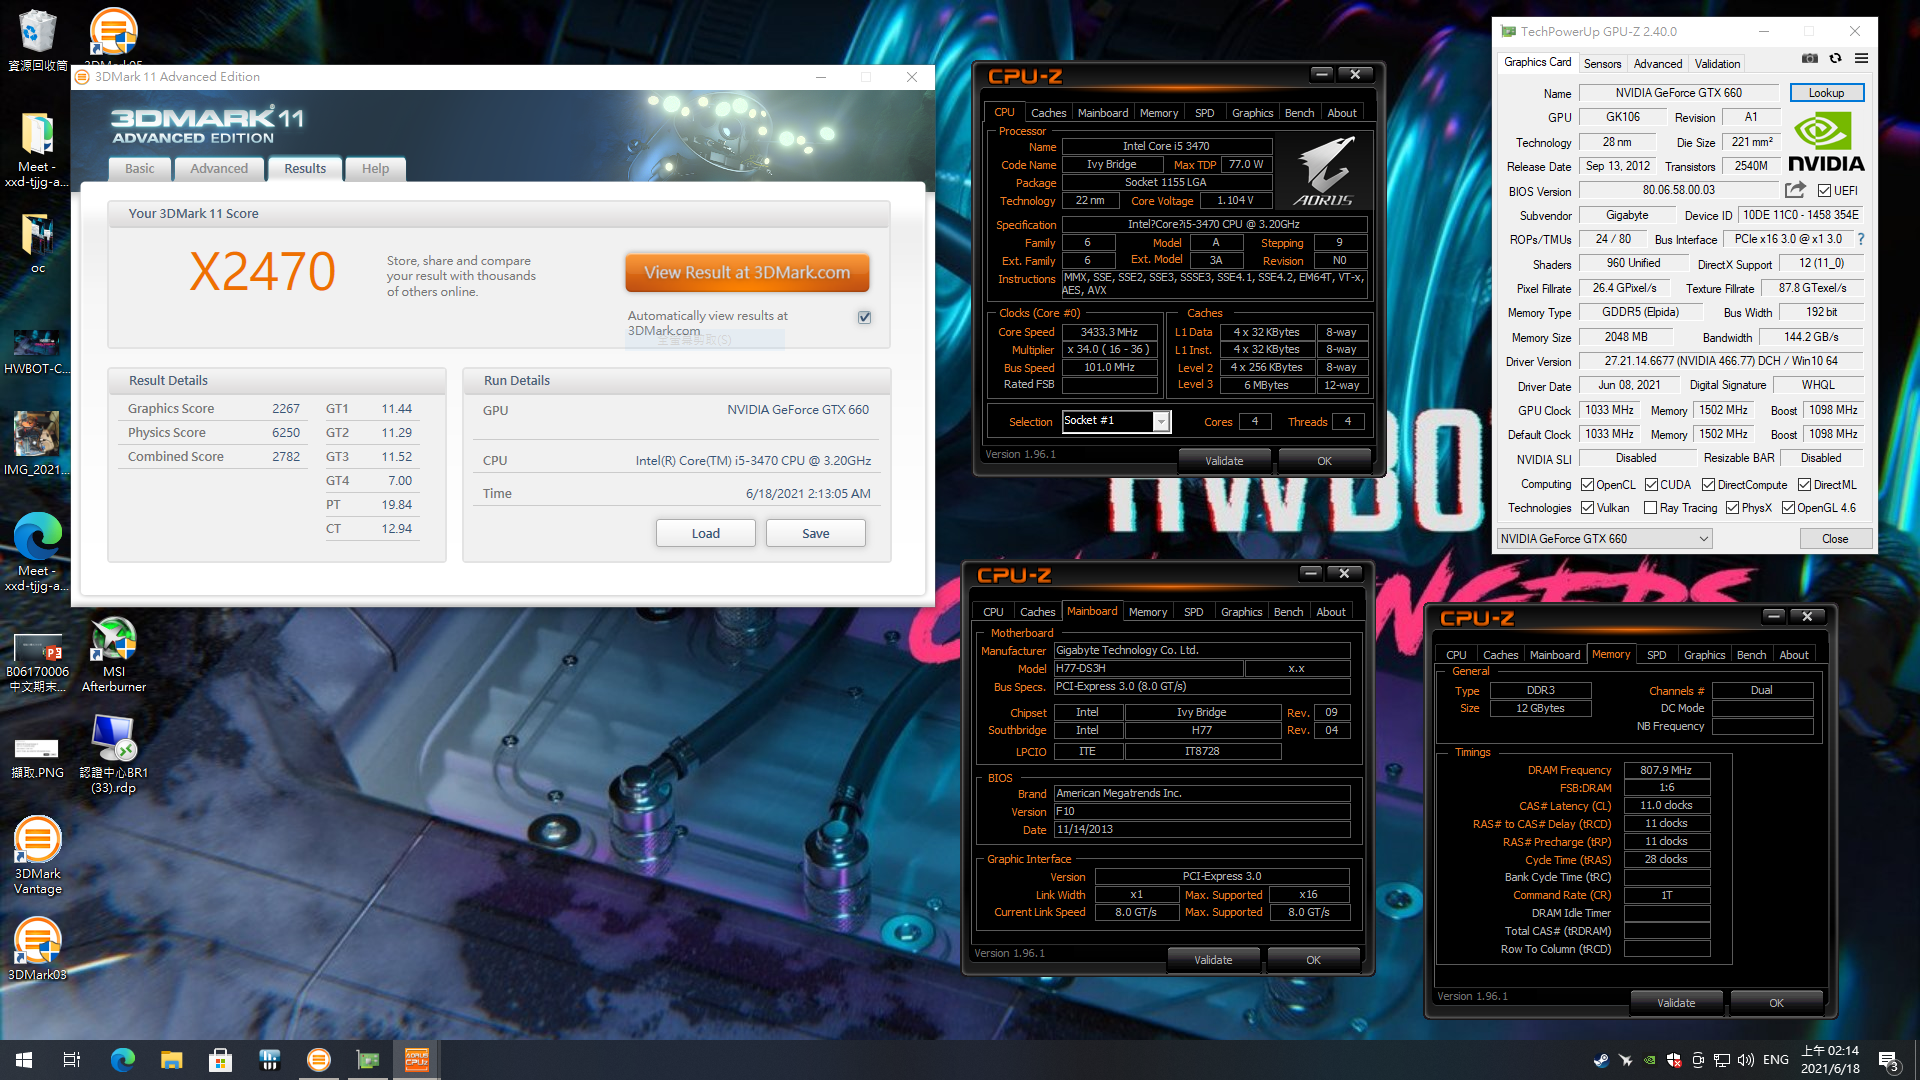Image resolution: width=1920 pixels, height=1080 pixels.
Task: Open the Results tab in 3DMark 11
Action: (x=305, y=169)
